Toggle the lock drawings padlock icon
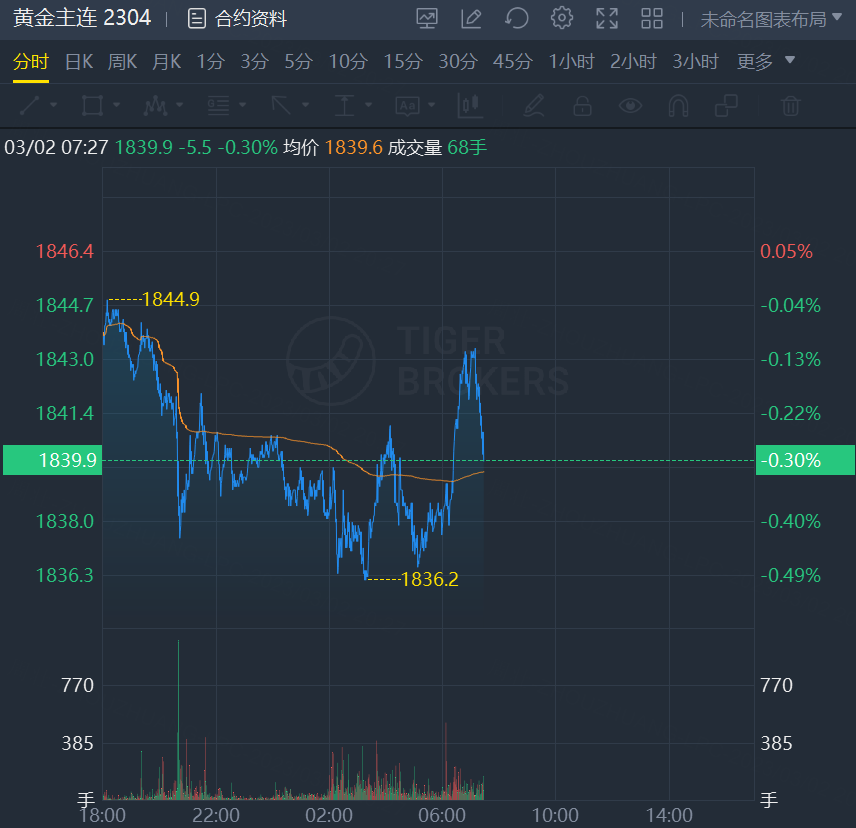Viewport: 856px width, 828px height. click(582, 105)
